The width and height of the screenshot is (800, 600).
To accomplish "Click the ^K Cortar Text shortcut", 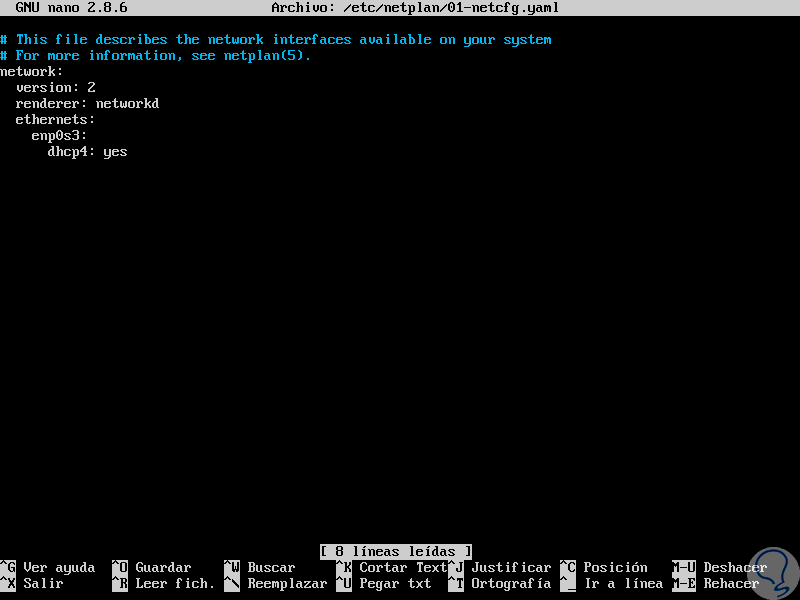I will (392, 567).
